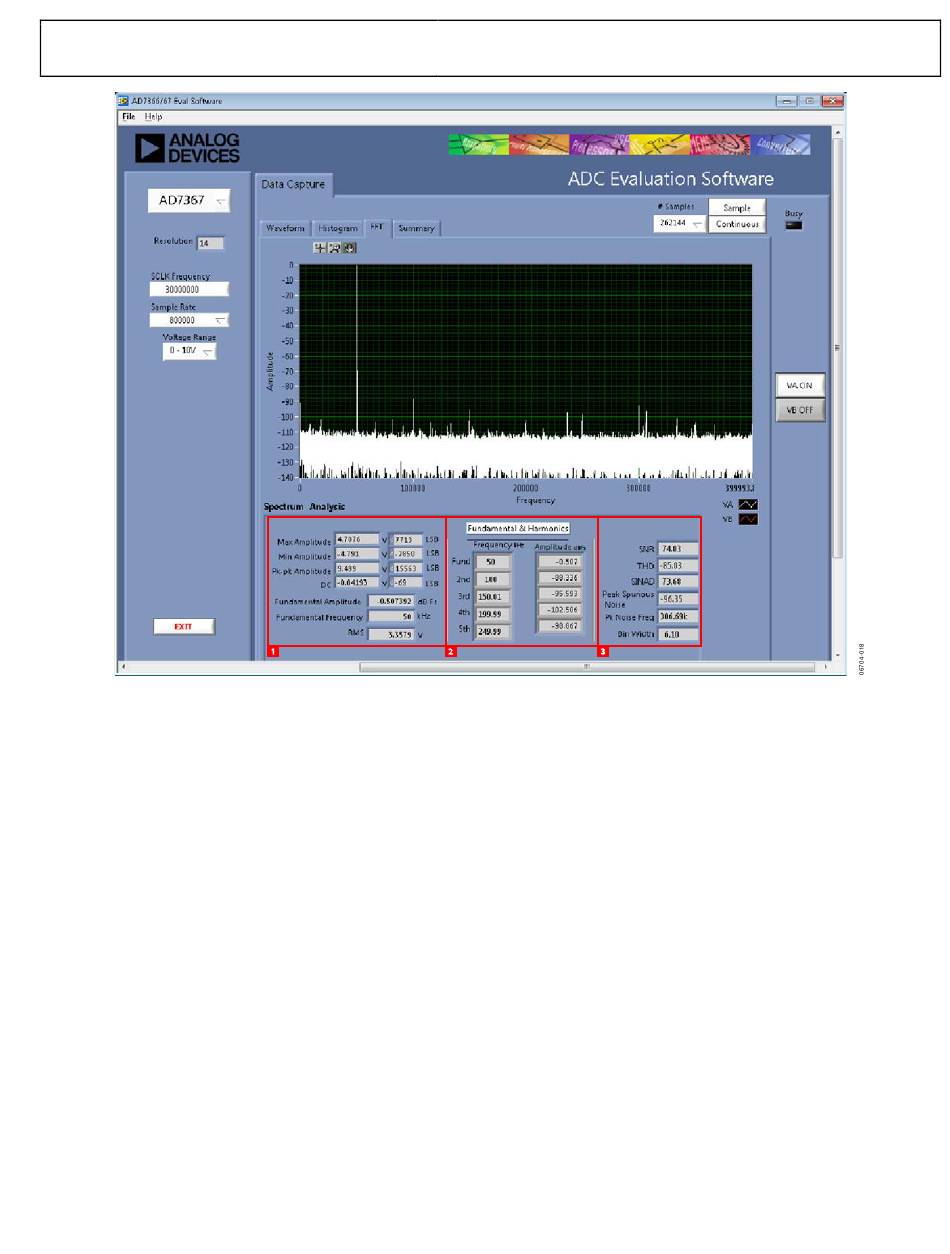Switch to the Histogram tab
This screenshot has height=1254, width=950.
coord(337,228)
